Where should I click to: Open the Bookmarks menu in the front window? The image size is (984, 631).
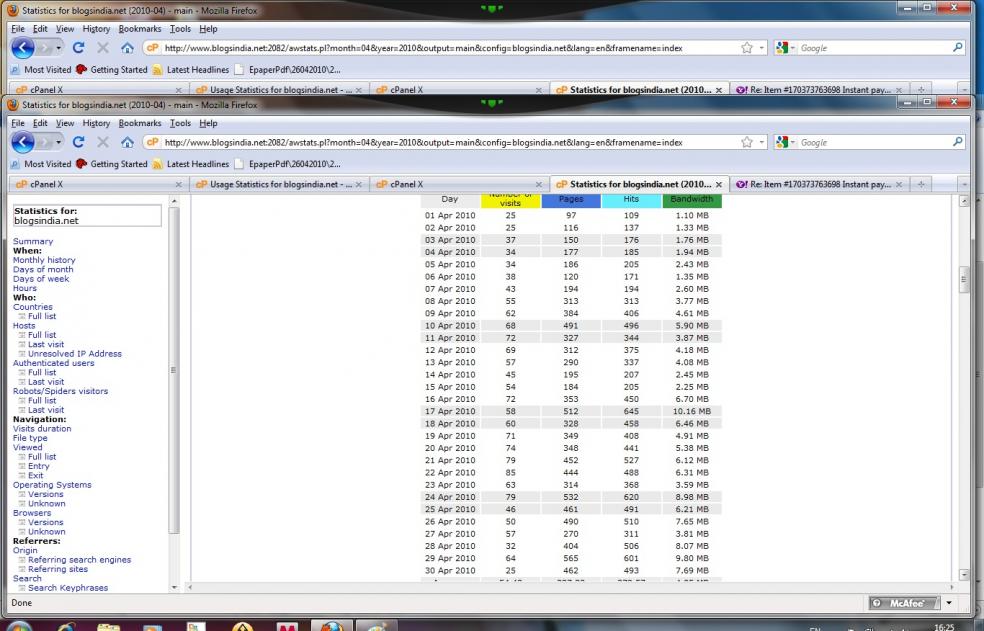coord(139,123)
